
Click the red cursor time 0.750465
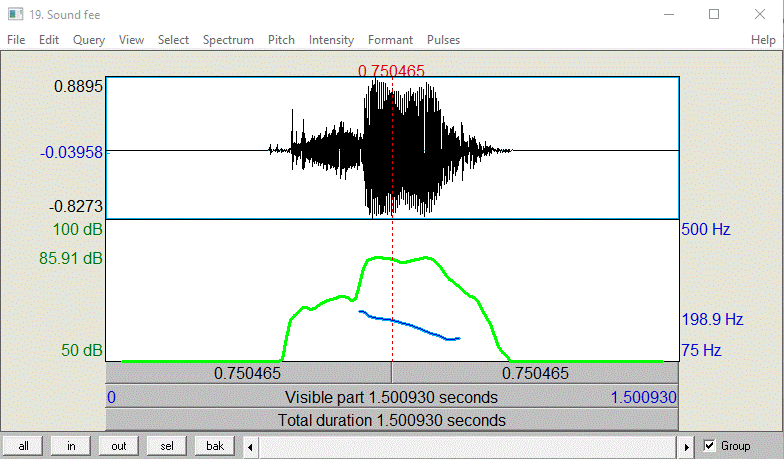pyautogui.click(x=391, y=71)
